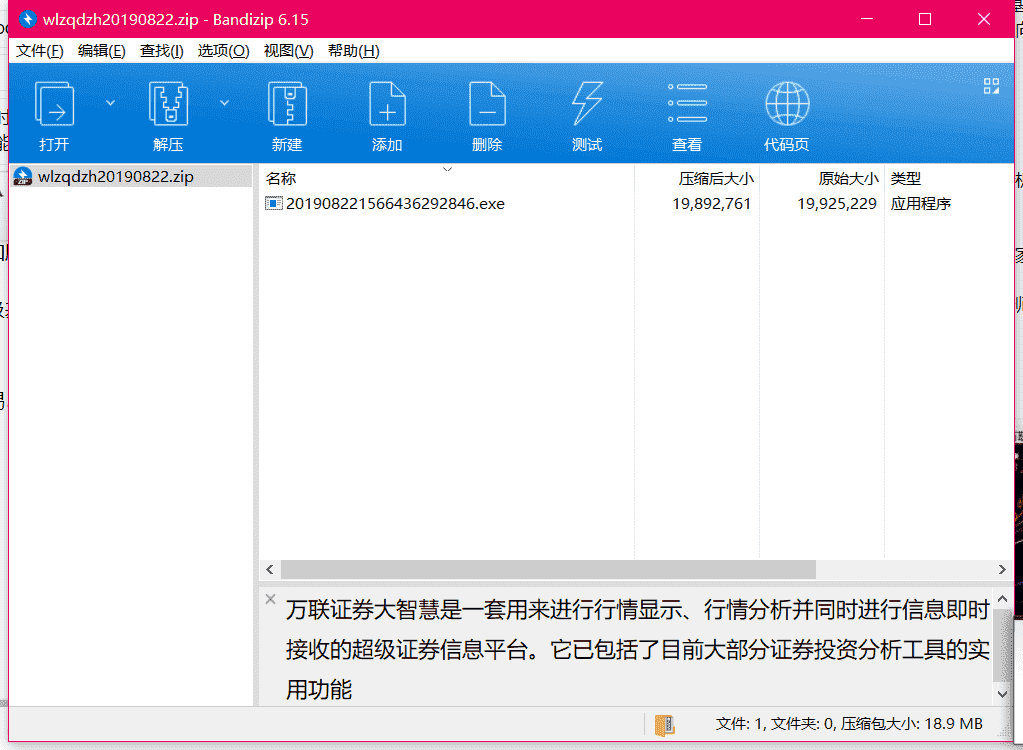Click the status text 文件: 1, 文件夹: 0
The height and width of the screenshot is (750, 1023).
point(776,724)
